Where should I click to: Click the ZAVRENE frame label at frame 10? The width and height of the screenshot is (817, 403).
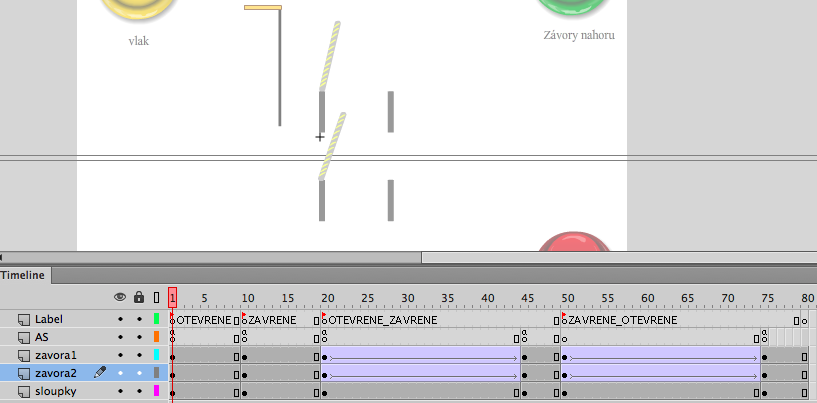(272, 320)
